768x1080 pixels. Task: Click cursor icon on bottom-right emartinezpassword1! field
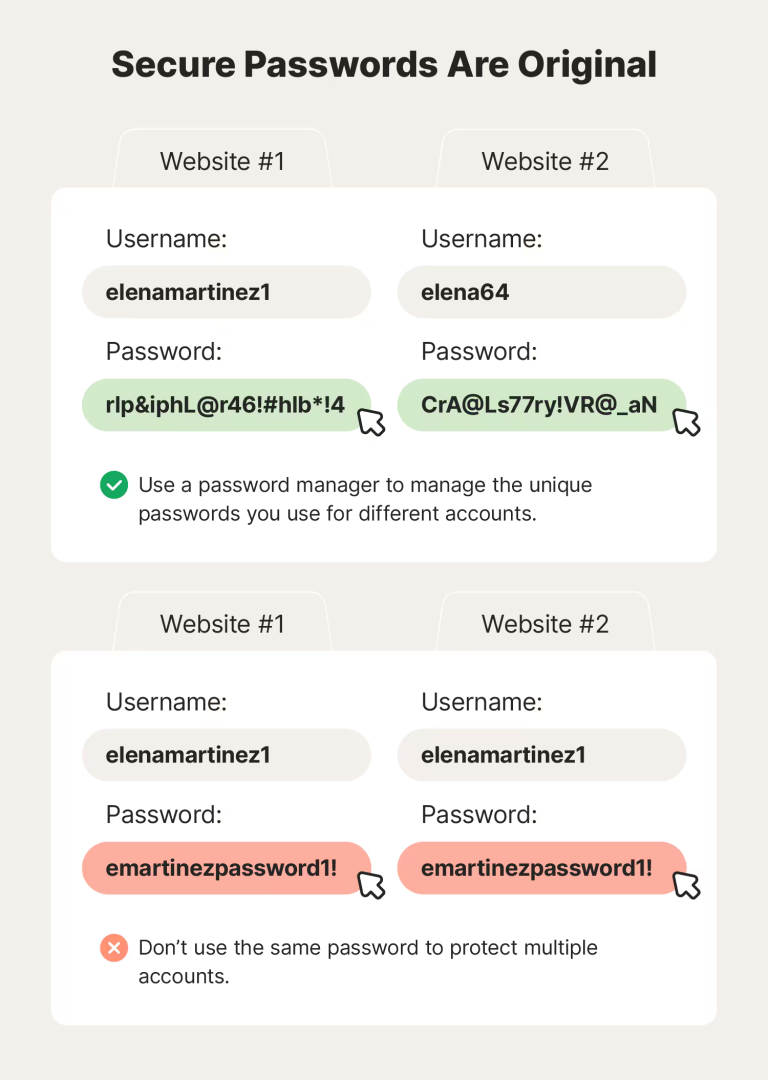[687, 885]
